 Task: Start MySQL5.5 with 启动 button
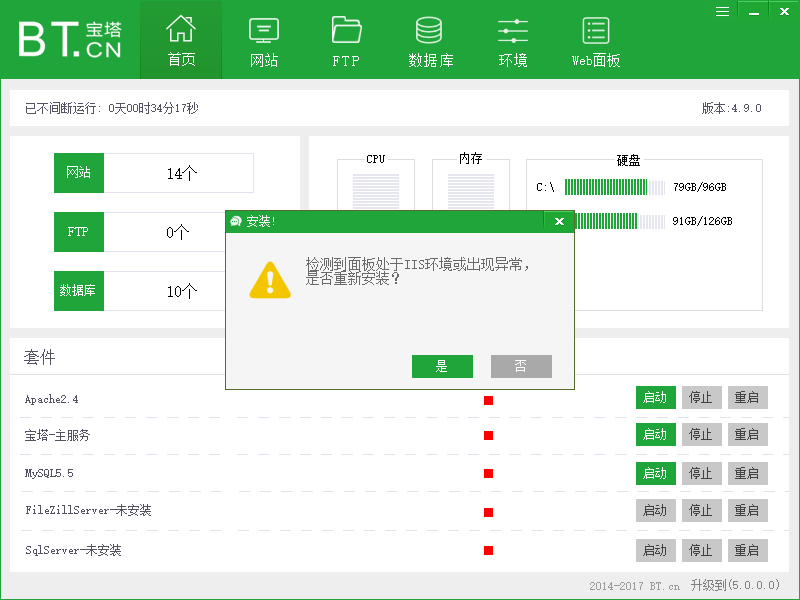coord(656,473)
